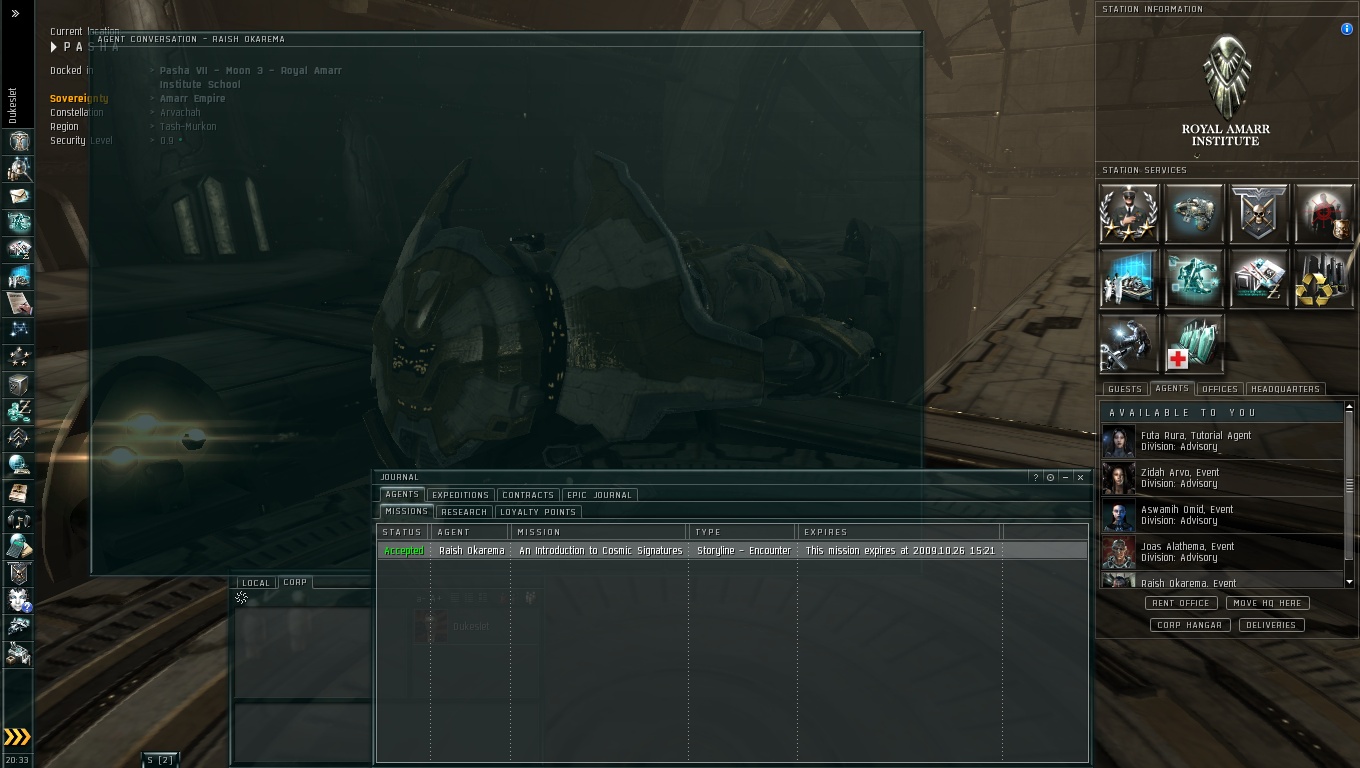Click the Journal window help question mark
The image size is (1360, 768).
(1035, 477)
